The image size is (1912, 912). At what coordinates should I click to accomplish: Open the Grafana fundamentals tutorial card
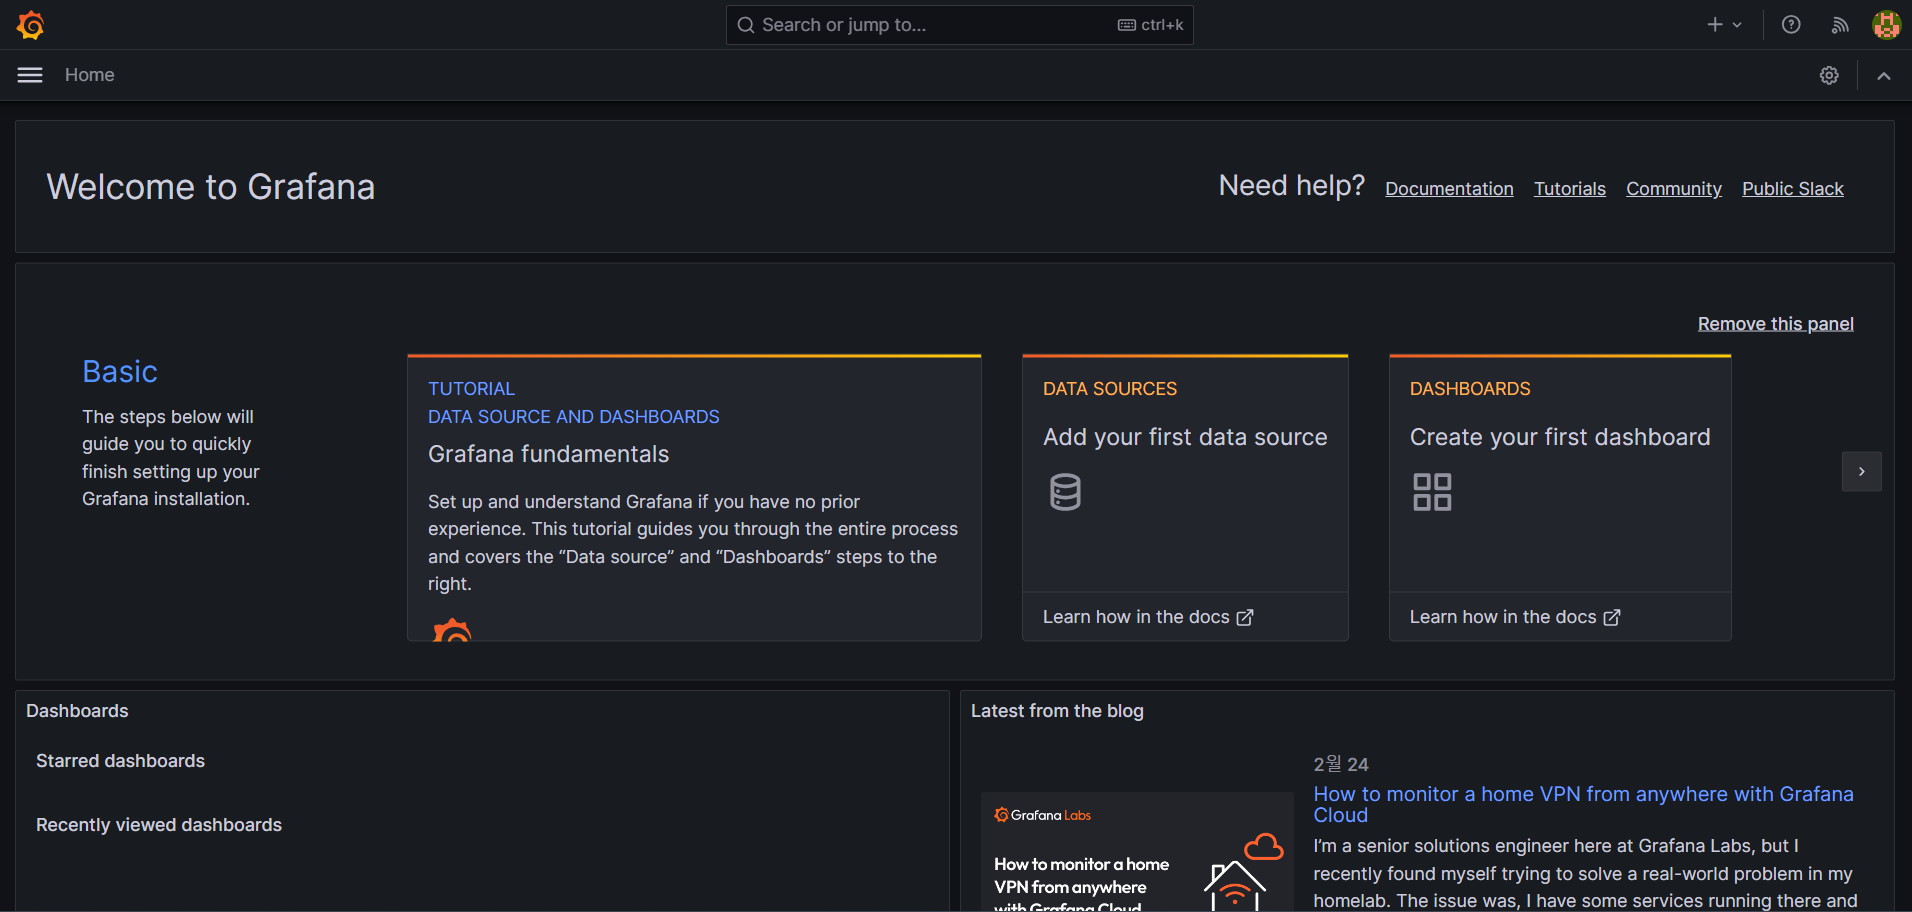point(694,498)
